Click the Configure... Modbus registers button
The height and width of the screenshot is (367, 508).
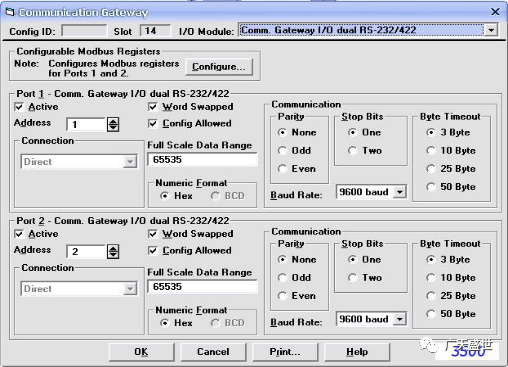[219, 67]
